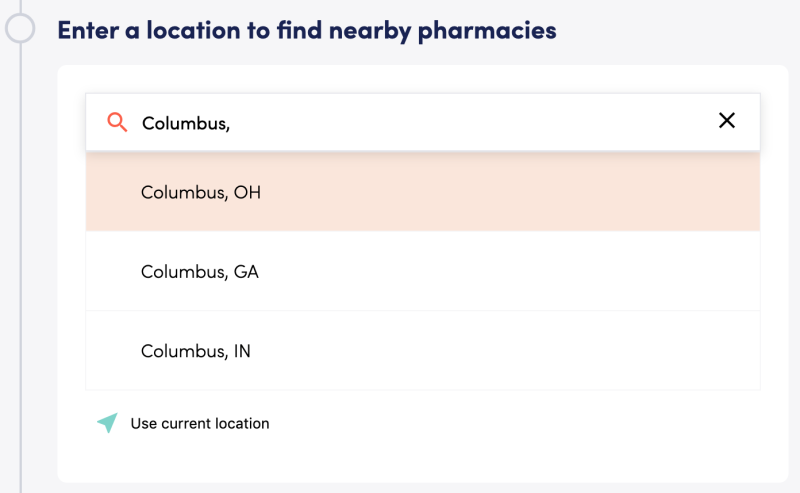Click the word "pharmacies" in the heading
This screenshot has height=493, width=800.
click(488, 31)
